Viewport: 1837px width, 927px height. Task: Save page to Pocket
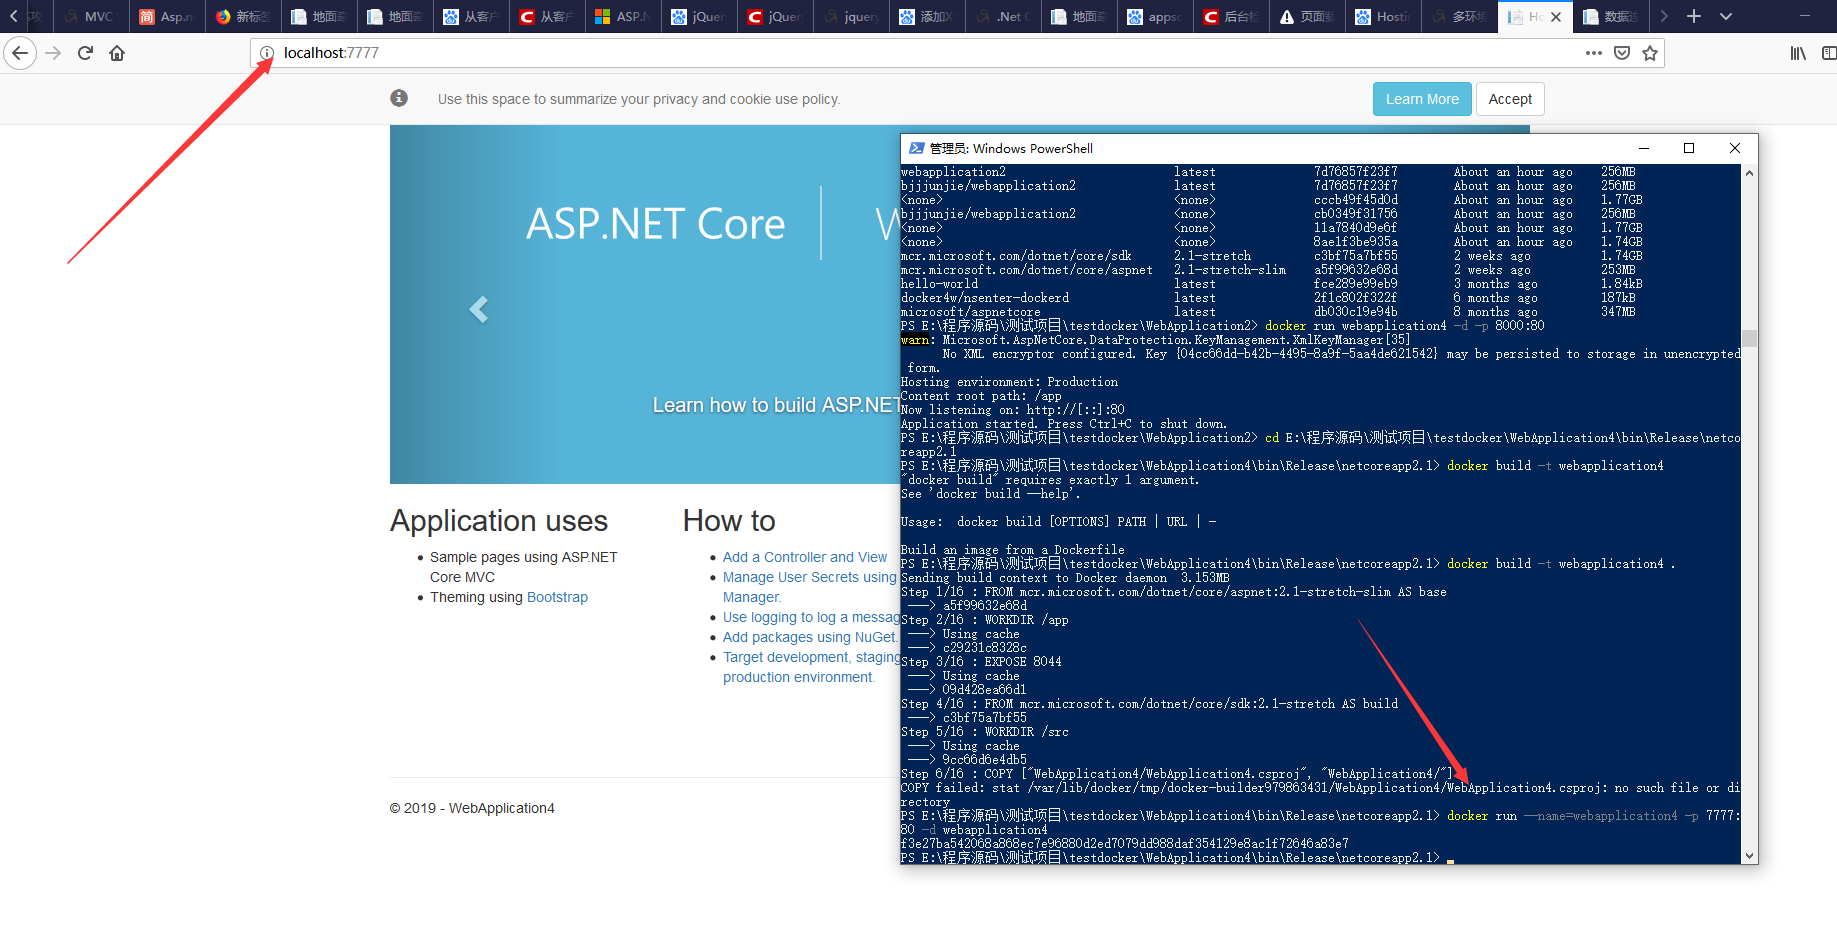tap(1622, 53)
